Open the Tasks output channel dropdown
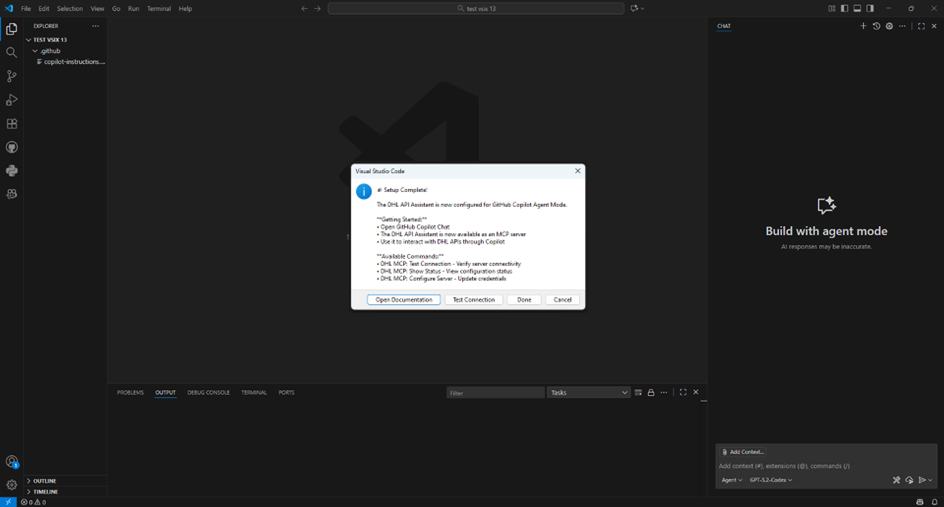Image resolution: width=944 pixels, height=507 pixels. click(588, 393)
